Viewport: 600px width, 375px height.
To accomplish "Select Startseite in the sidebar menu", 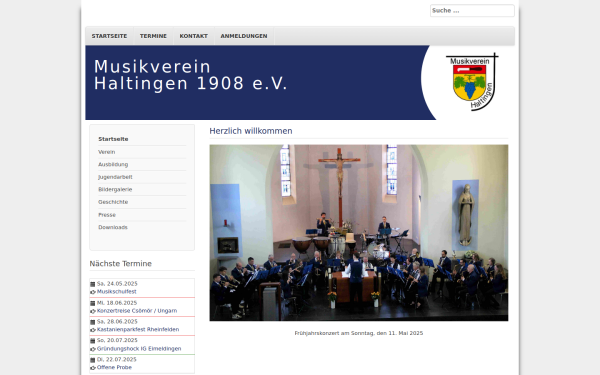I will (x=113, y=139).
